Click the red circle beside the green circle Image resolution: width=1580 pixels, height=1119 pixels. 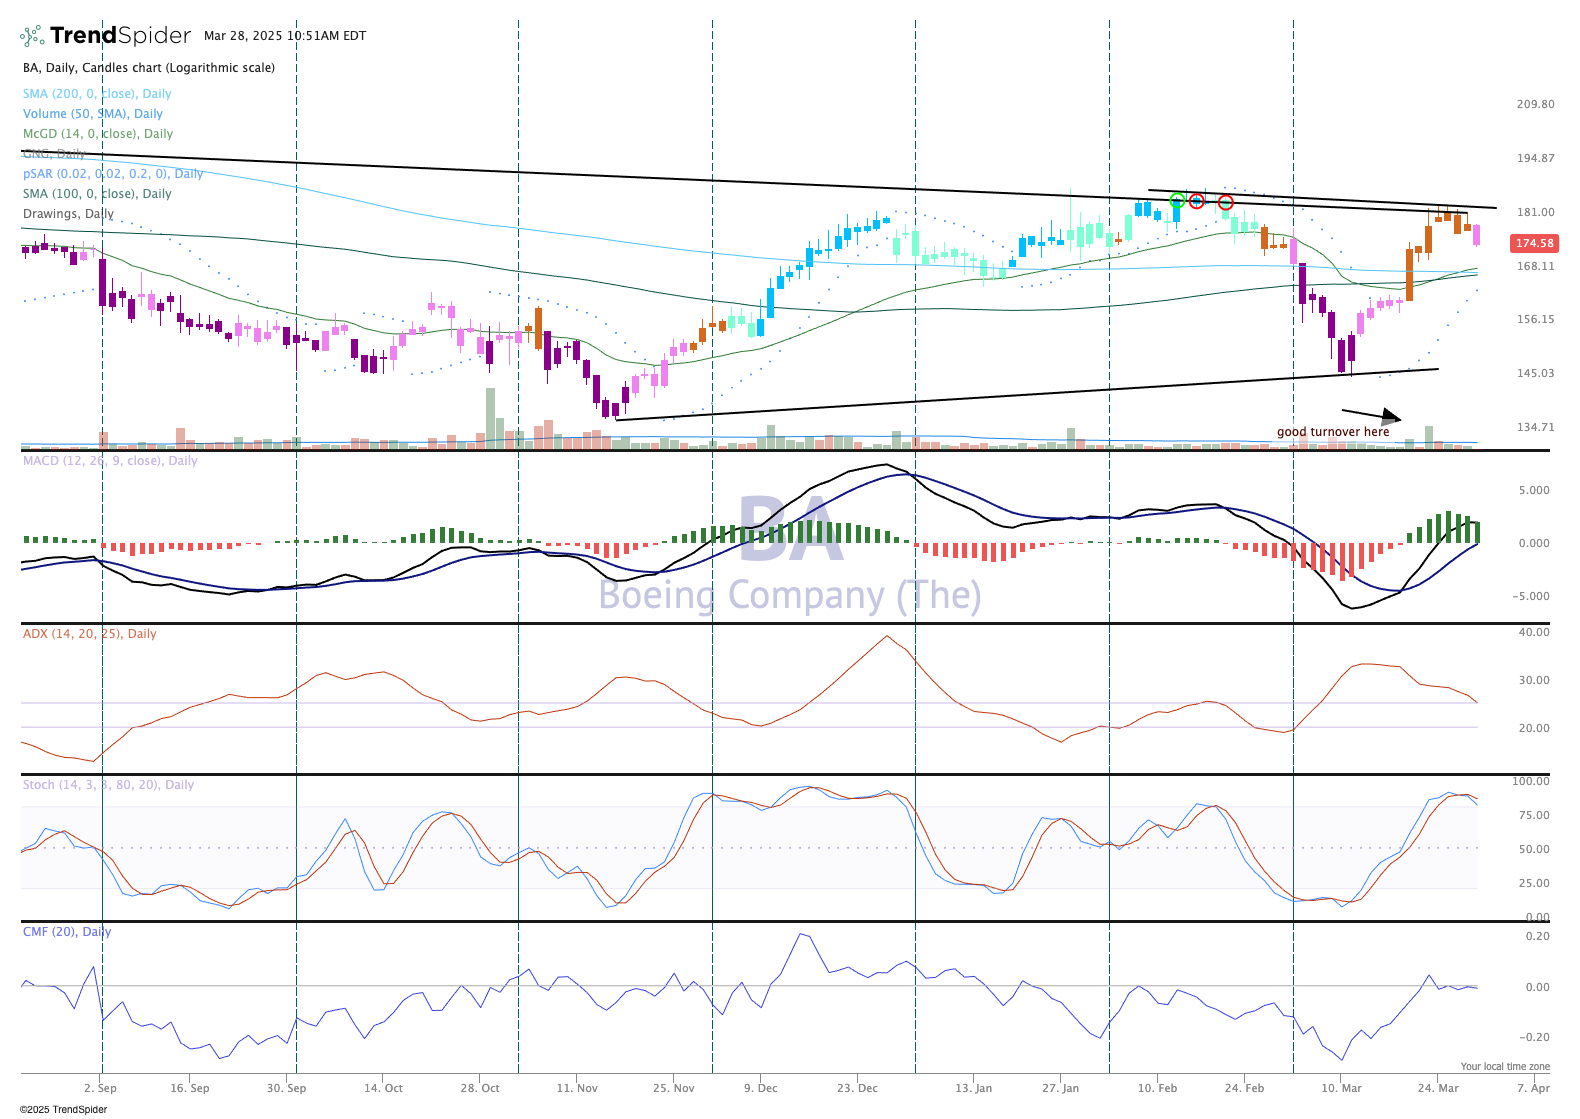(x=1196, y=201)
